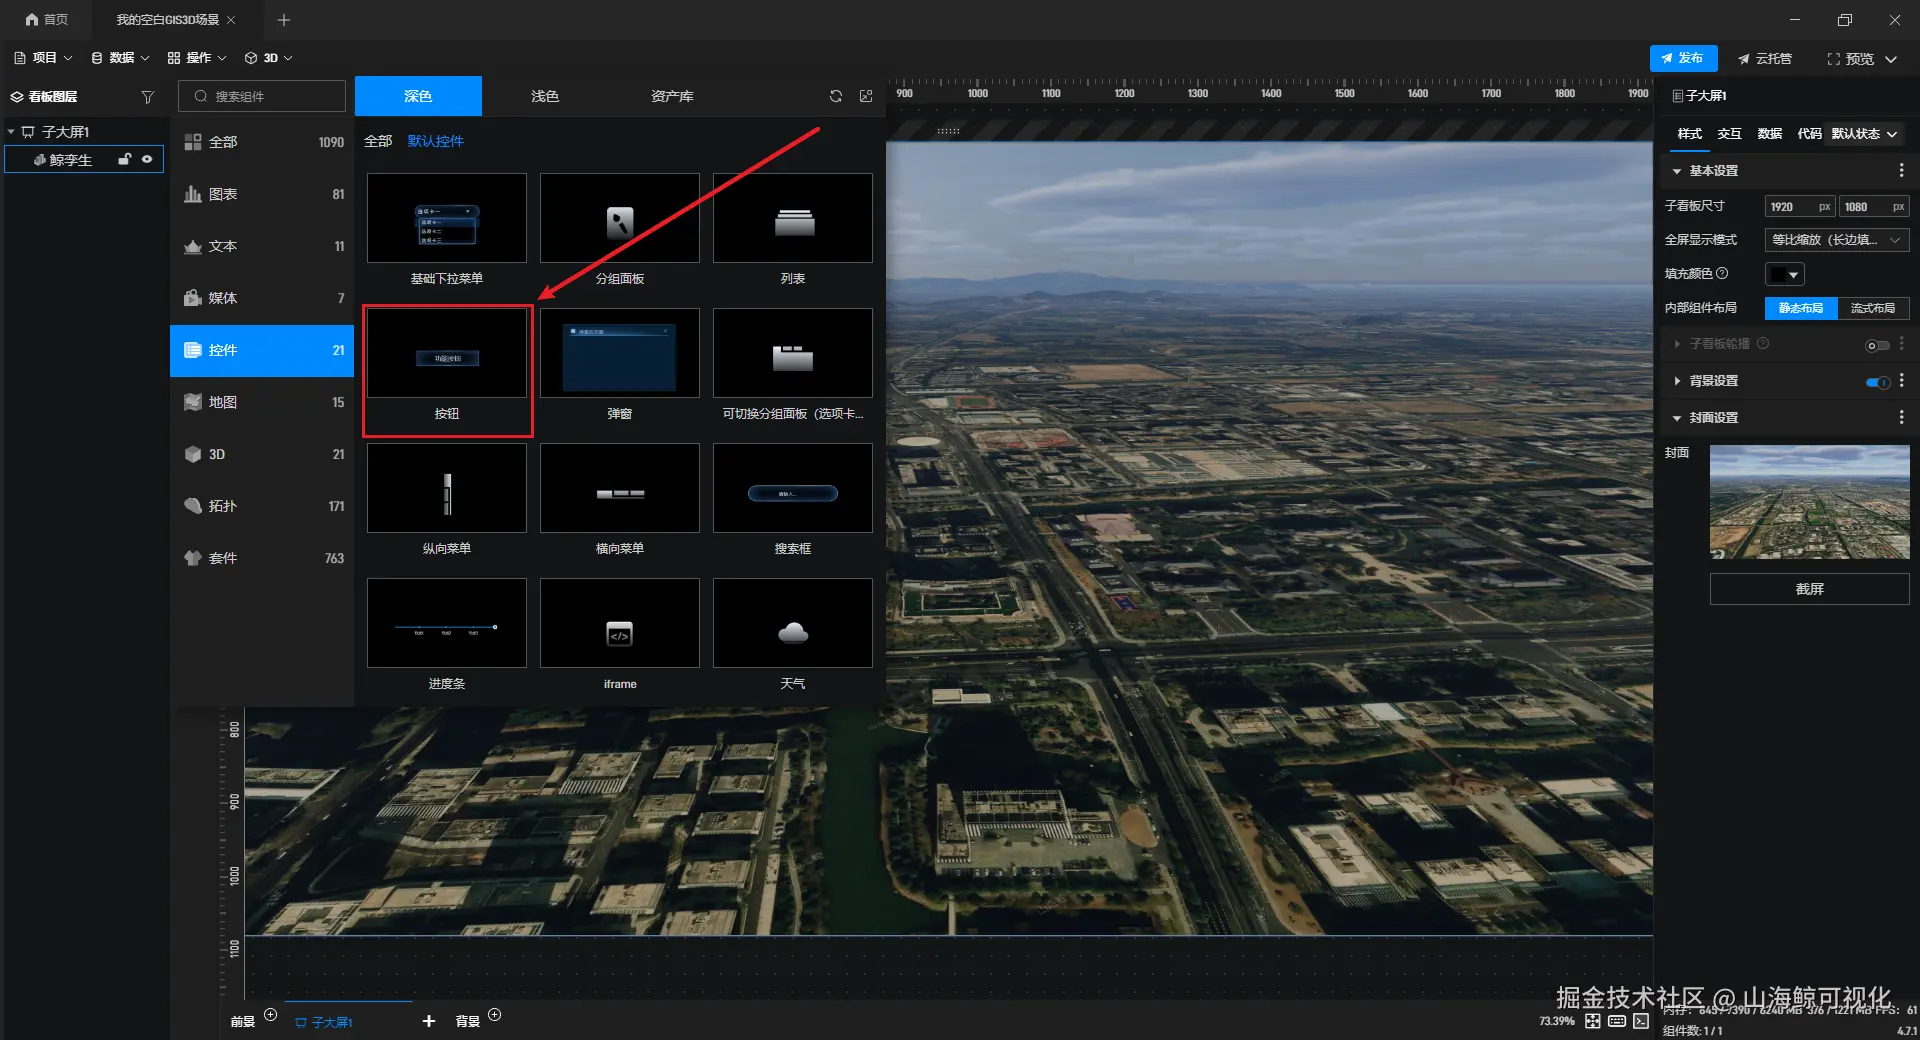
Task: Toggle lock on the 鲸孪生 layer
Action: pyautogui.click(x=125, y=159)
